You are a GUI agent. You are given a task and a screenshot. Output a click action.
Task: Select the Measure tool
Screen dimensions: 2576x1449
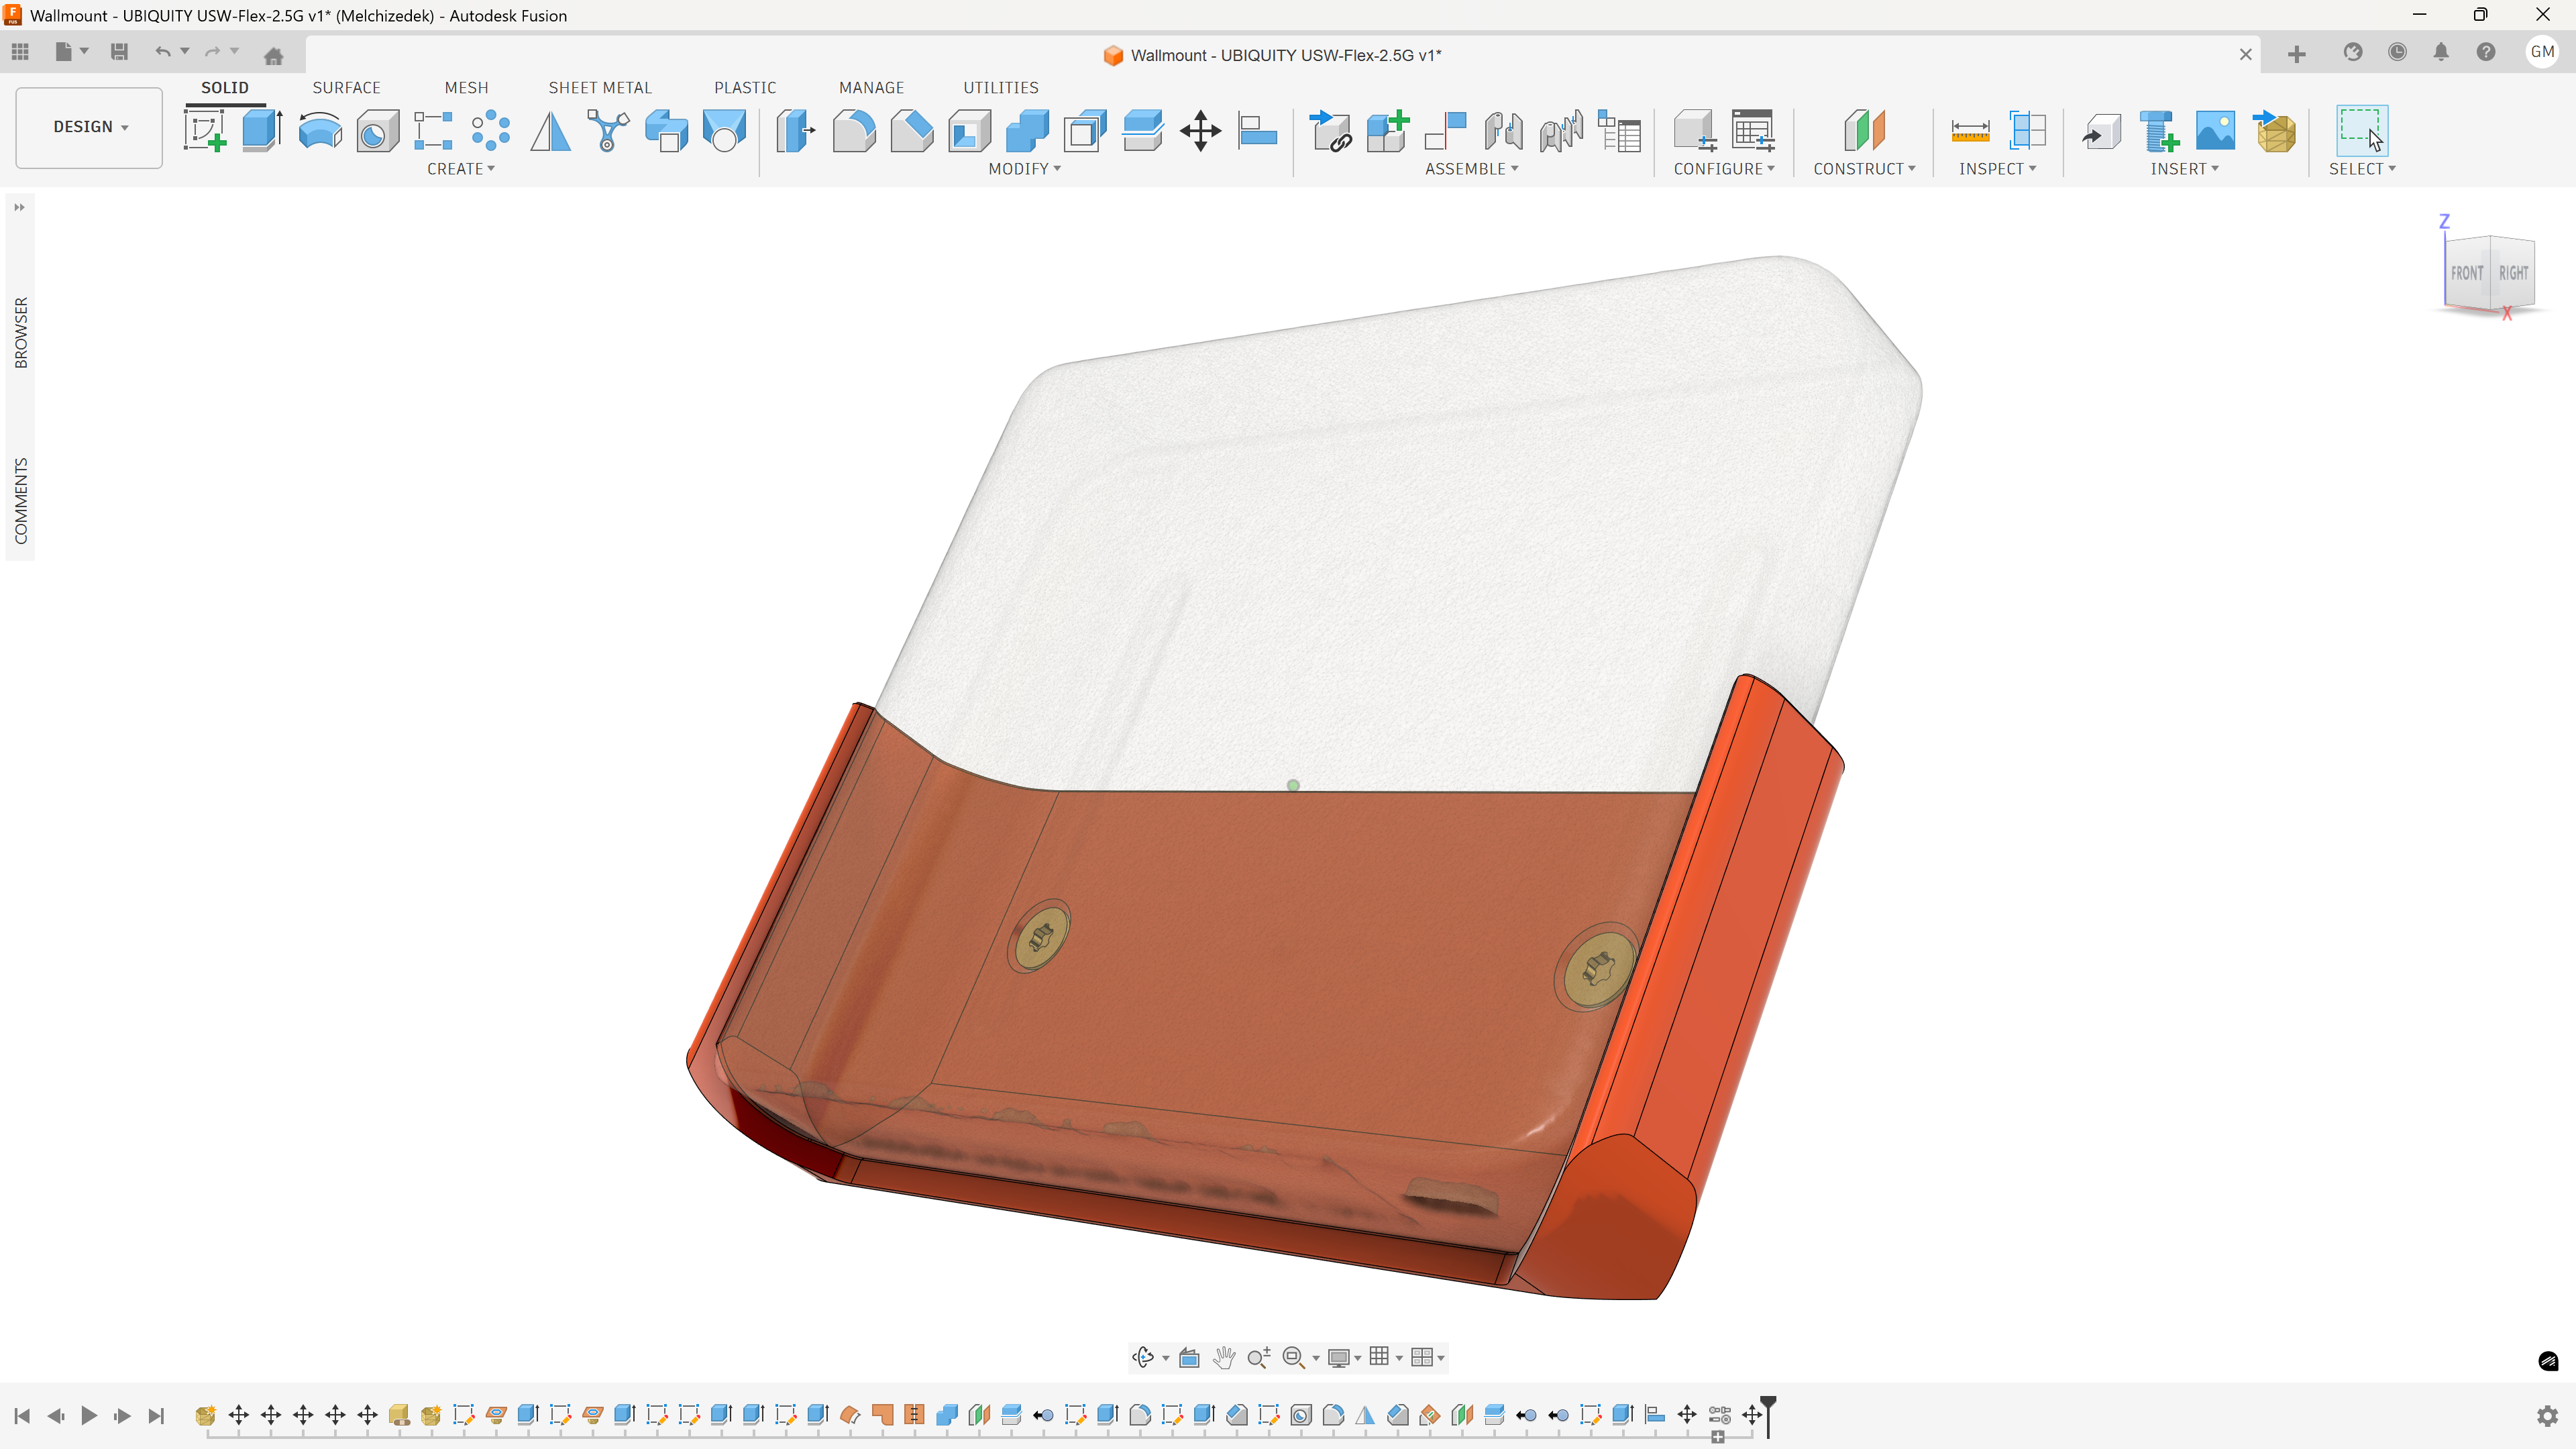click(x=1970, y=131)
